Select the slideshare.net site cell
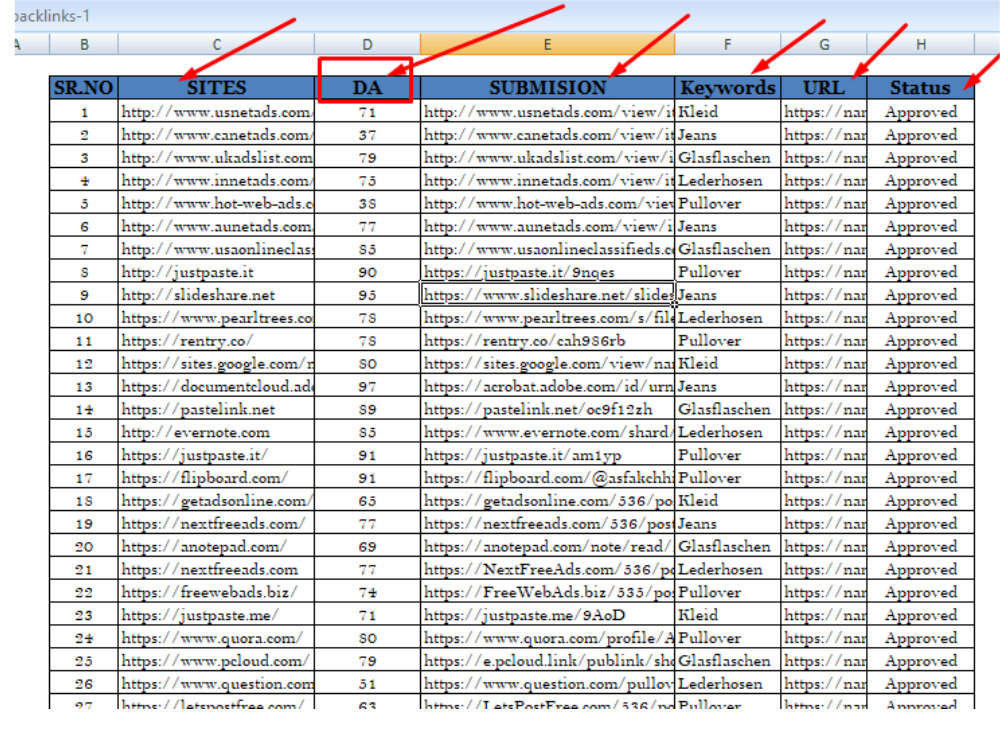1000x750 pixels. click(216, 295)
